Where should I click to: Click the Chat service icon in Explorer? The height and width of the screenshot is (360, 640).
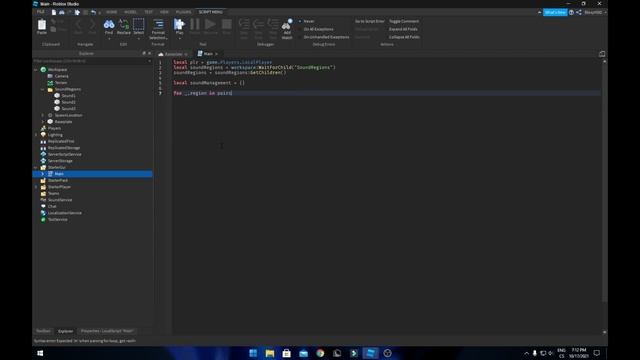43,207
